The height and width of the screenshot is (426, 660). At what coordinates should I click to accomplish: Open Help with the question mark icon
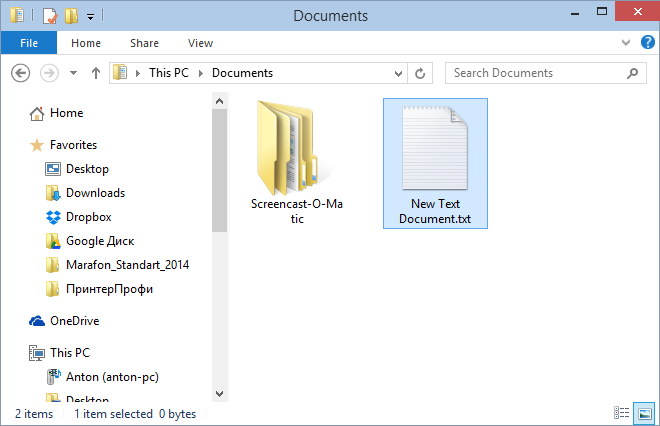click(647, 42)
